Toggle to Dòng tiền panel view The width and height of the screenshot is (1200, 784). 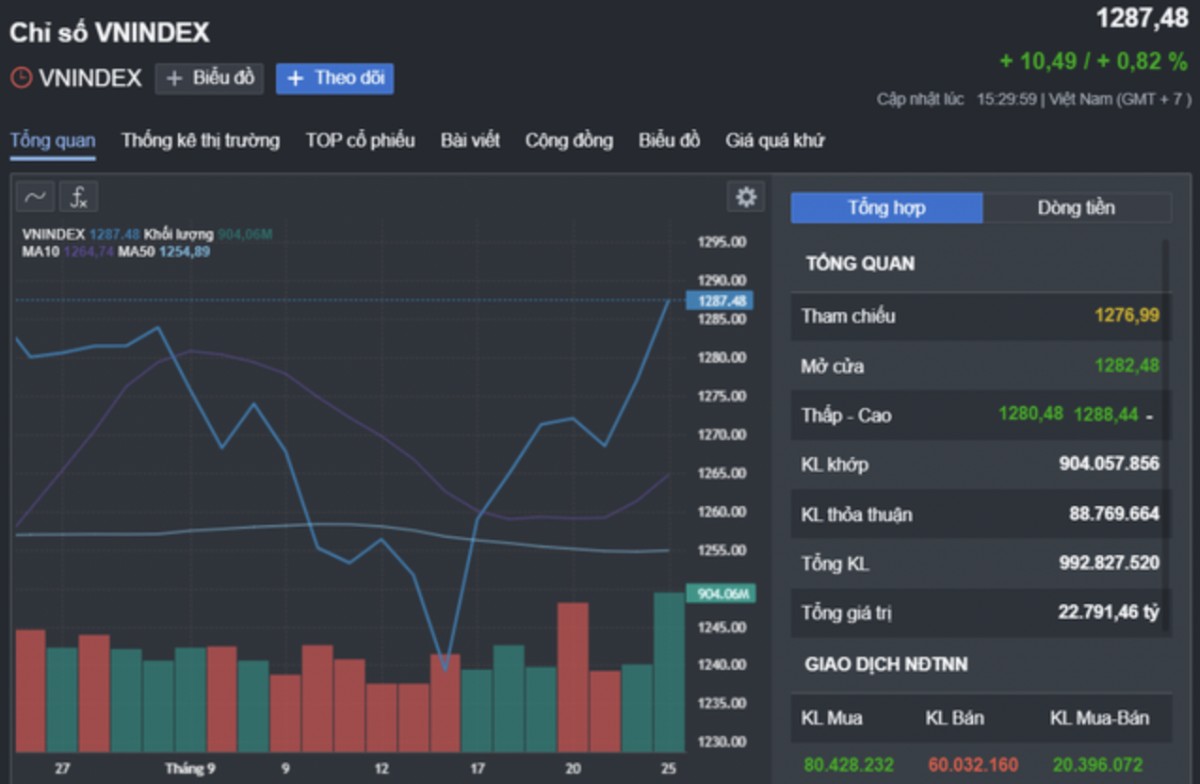1076,208
